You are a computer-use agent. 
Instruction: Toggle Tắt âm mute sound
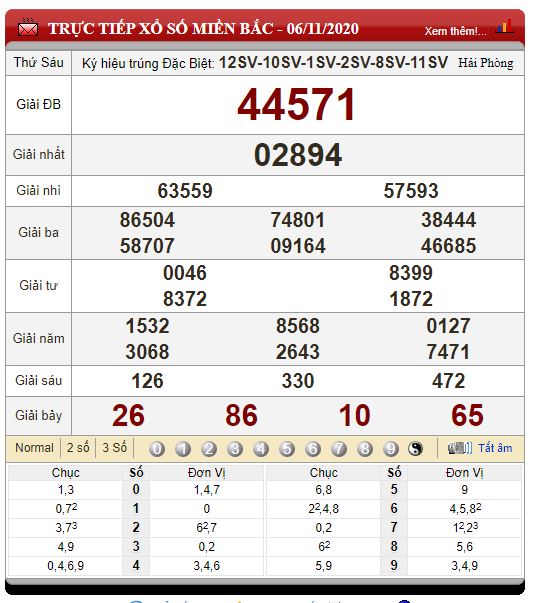point(495,448)
